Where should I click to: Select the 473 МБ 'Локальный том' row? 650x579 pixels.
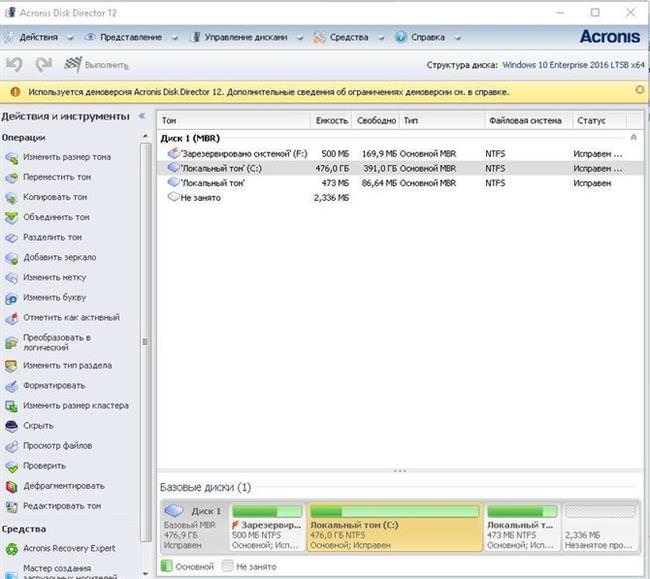pos(400,183)
